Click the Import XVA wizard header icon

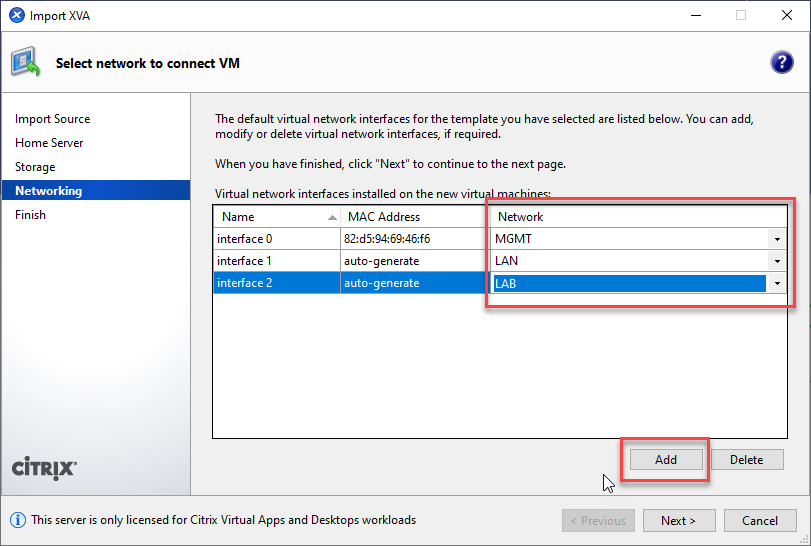pos(25,64)
